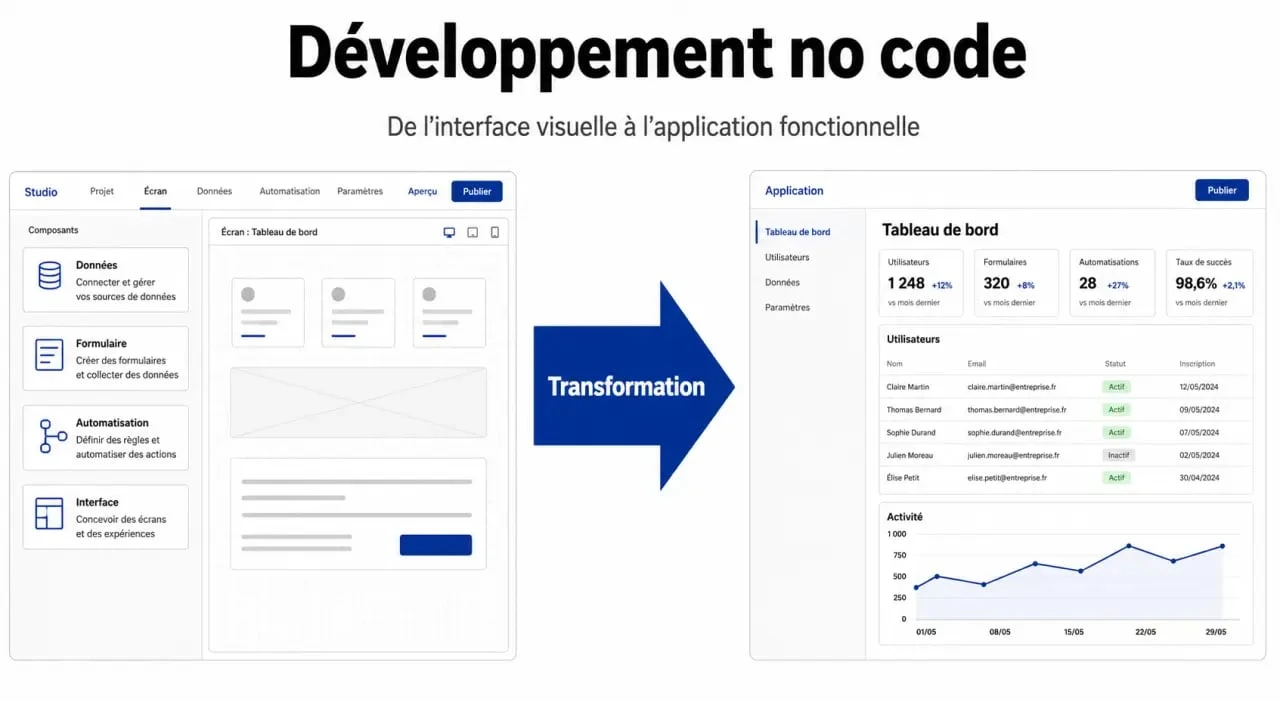
Task: Click the Composants panel heading
Action: click(x=53, y=230)
